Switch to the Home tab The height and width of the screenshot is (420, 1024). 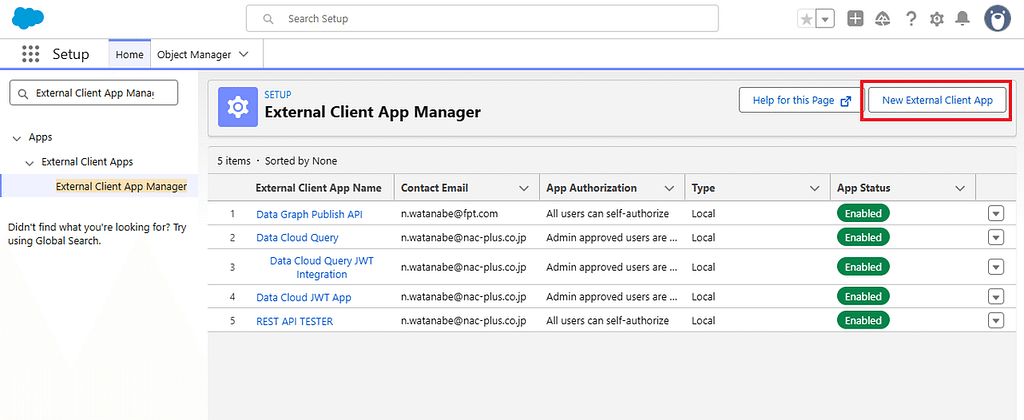coord(129,55)
